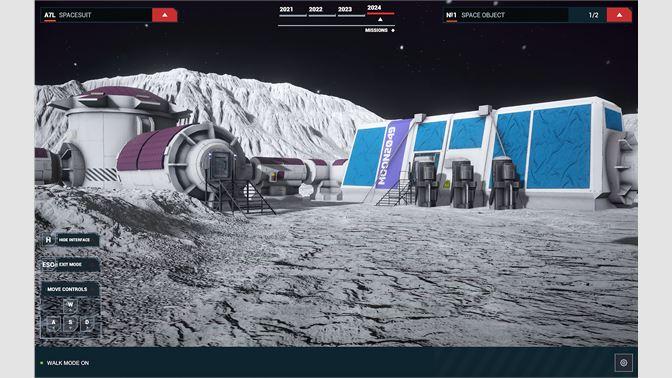672x378 pixels.
Task: Click the Move Controls header
Action: [x=70, y=289]
